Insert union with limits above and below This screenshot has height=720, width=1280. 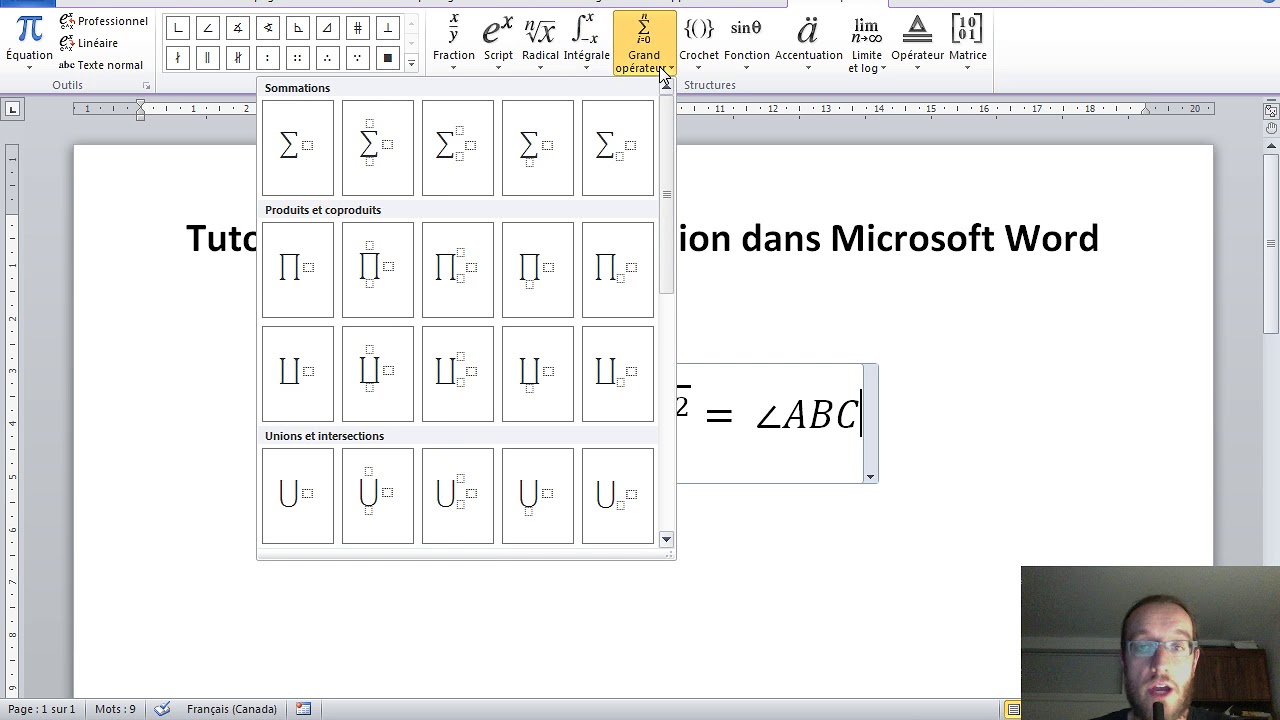[378, 496]
